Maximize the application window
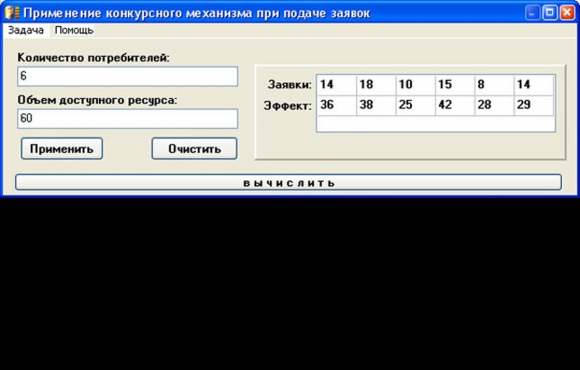Viewport: 580px width, 370px height. (550, 13)
